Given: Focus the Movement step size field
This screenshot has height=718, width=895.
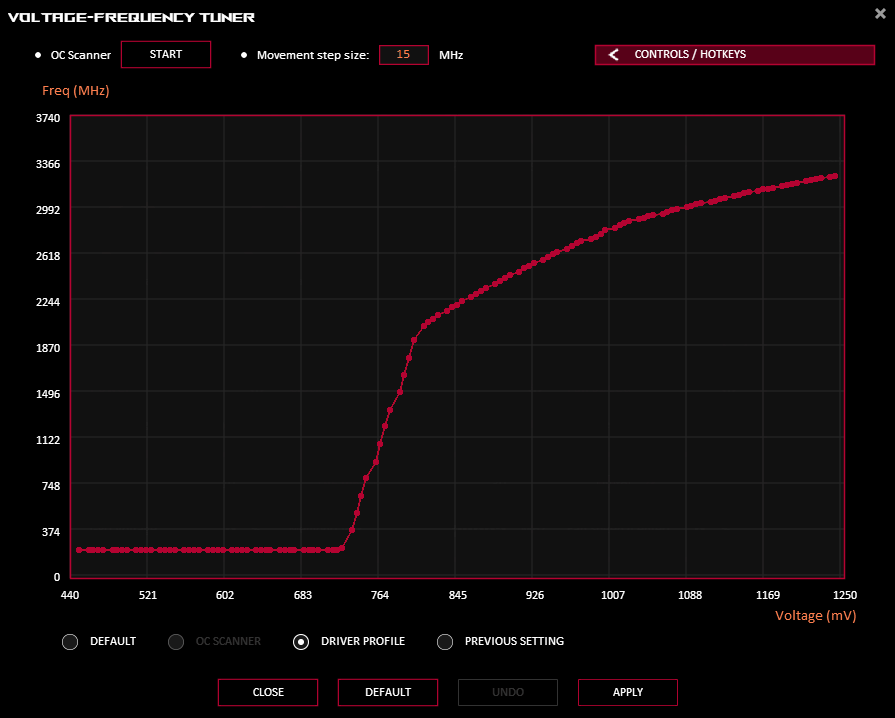Looking at the screenshot, I should click(x=404, y=55).
